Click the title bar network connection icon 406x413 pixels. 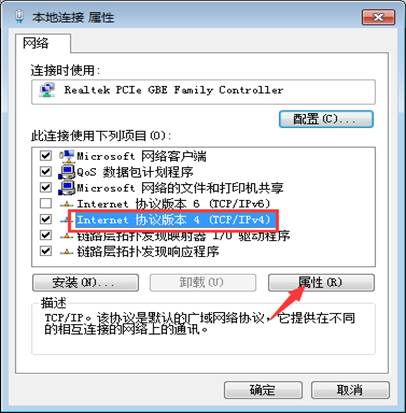tap(20, 16)
